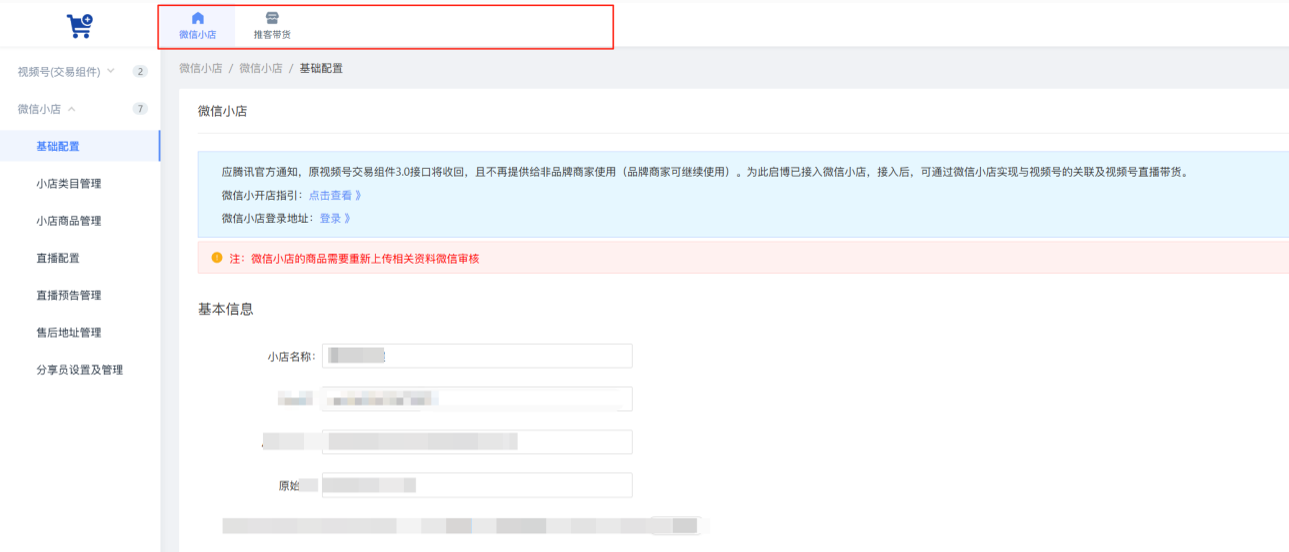Click the shopping cart logo icon

click(x=79, y=25)
